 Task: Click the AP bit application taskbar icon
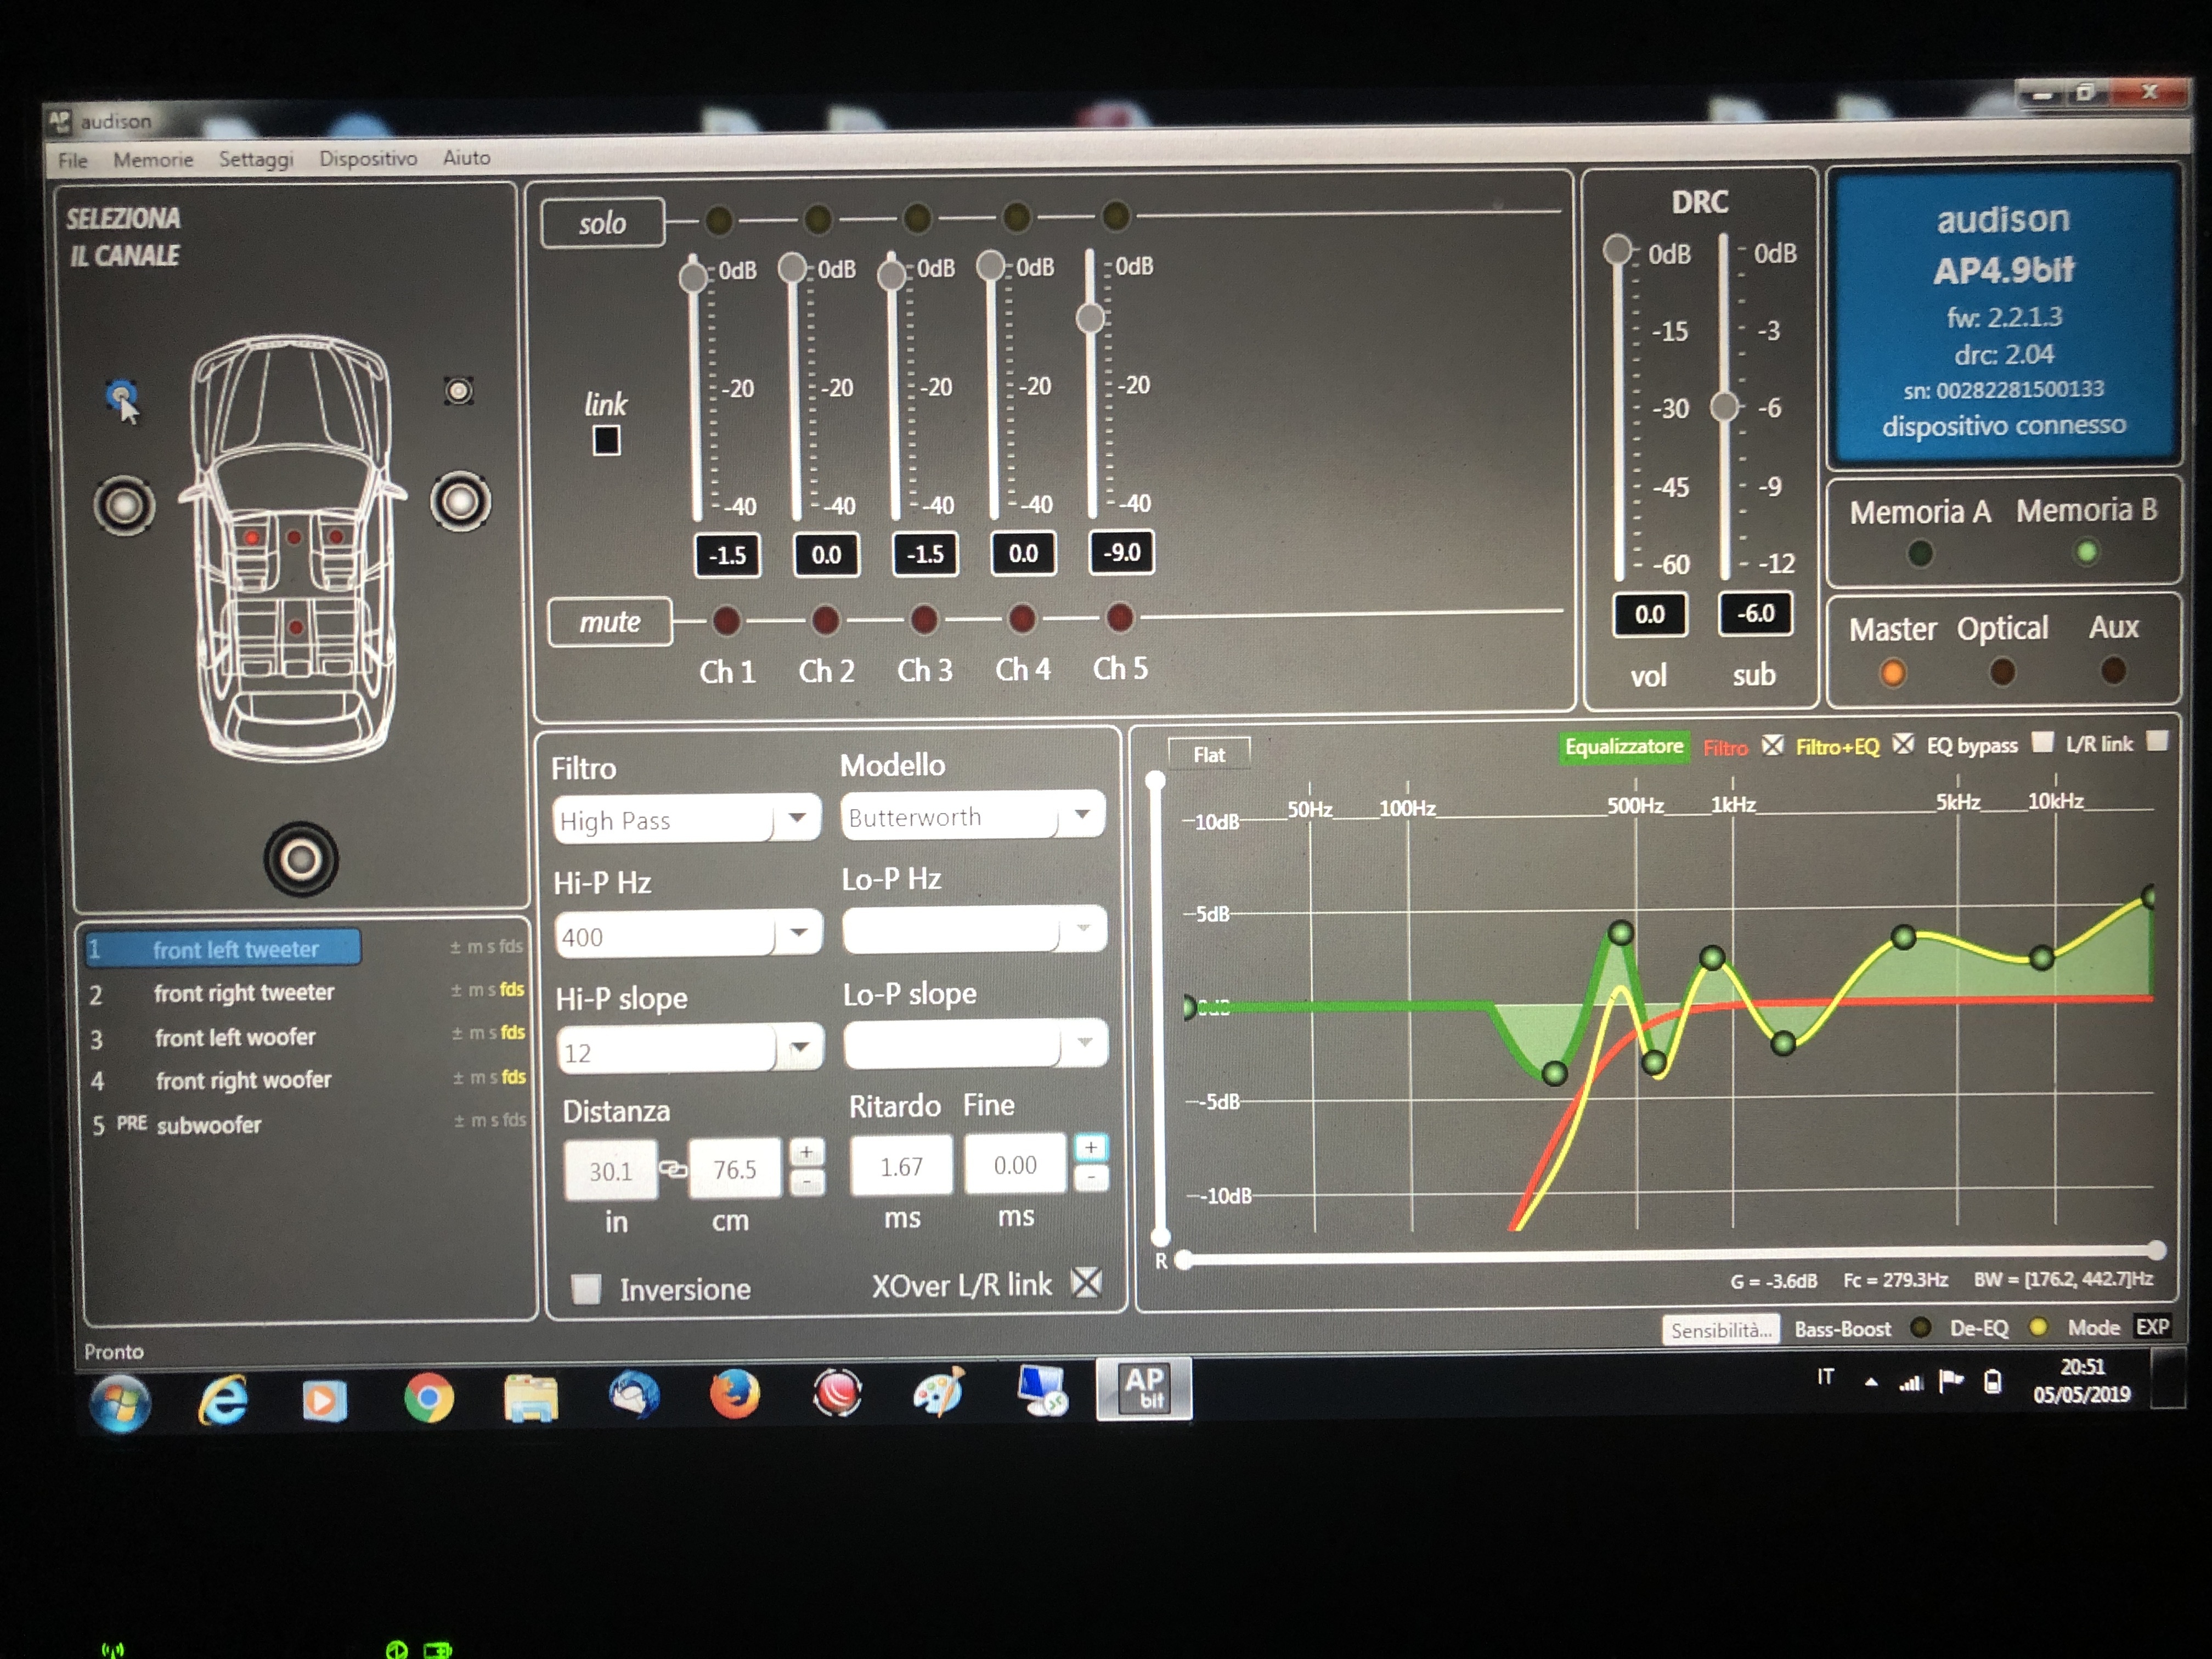click(1144, 1388)
